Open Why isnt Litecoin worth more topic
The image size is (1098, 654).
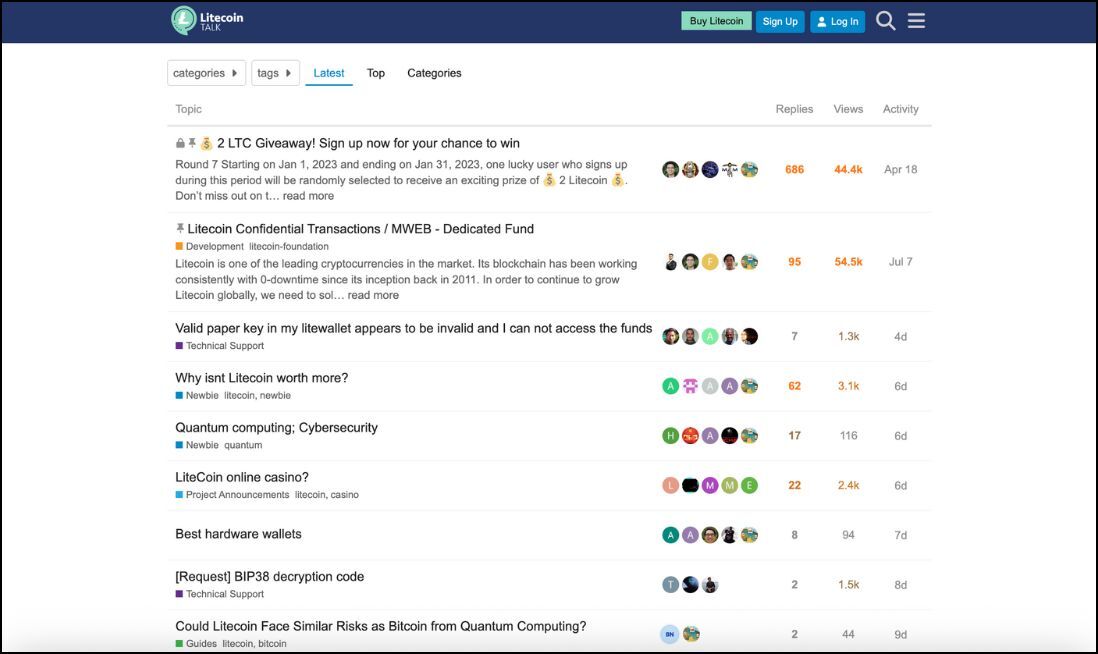click(x=261, y=378)
